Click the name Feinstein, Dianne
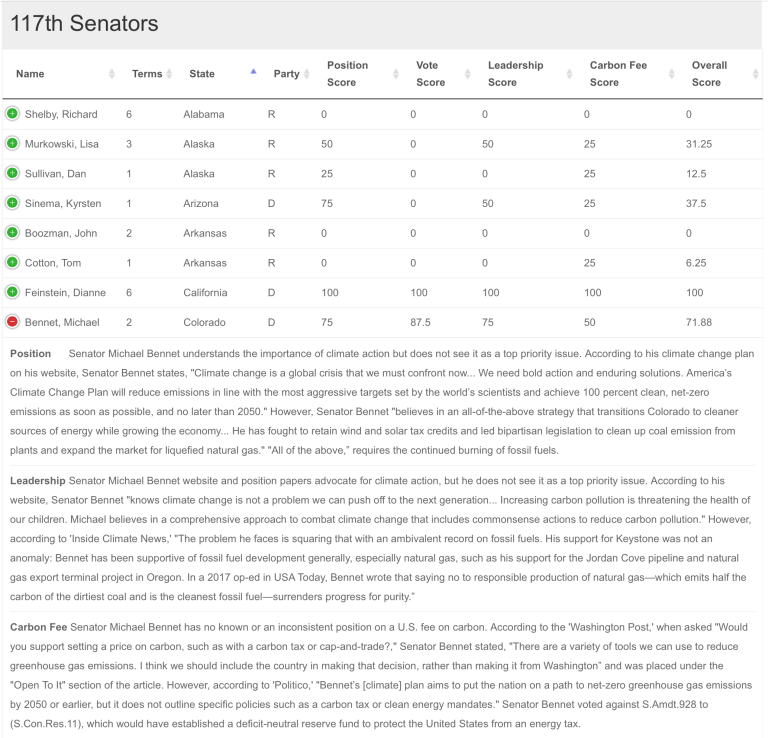This screenshot has width=768, height=738. coord(64,293)
